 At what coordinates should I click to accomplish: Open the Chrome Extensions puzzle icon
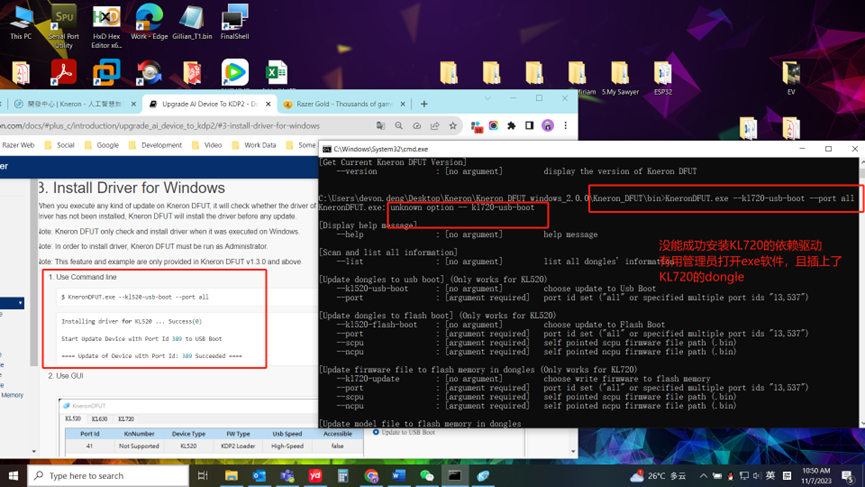(x=511, y=126)
